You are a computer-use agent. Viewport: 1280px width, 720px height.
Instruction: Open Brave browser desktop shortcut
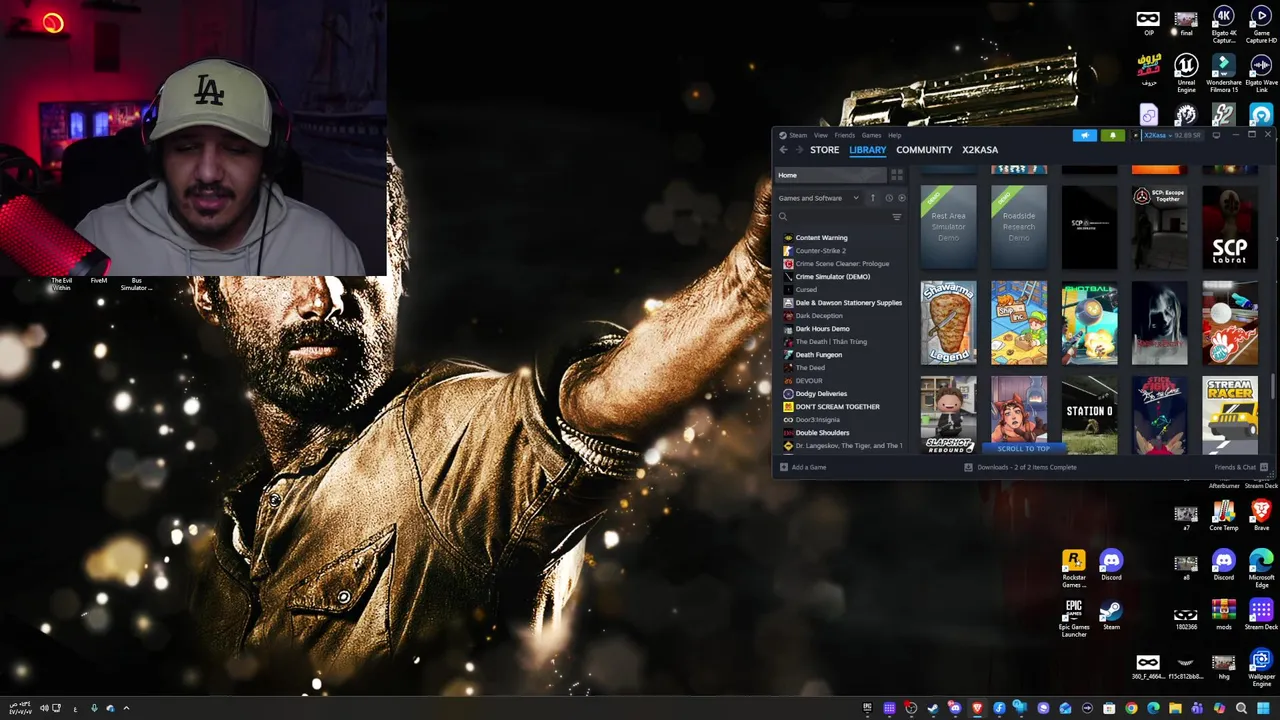pyautogui.click(x=1262, y=516)
